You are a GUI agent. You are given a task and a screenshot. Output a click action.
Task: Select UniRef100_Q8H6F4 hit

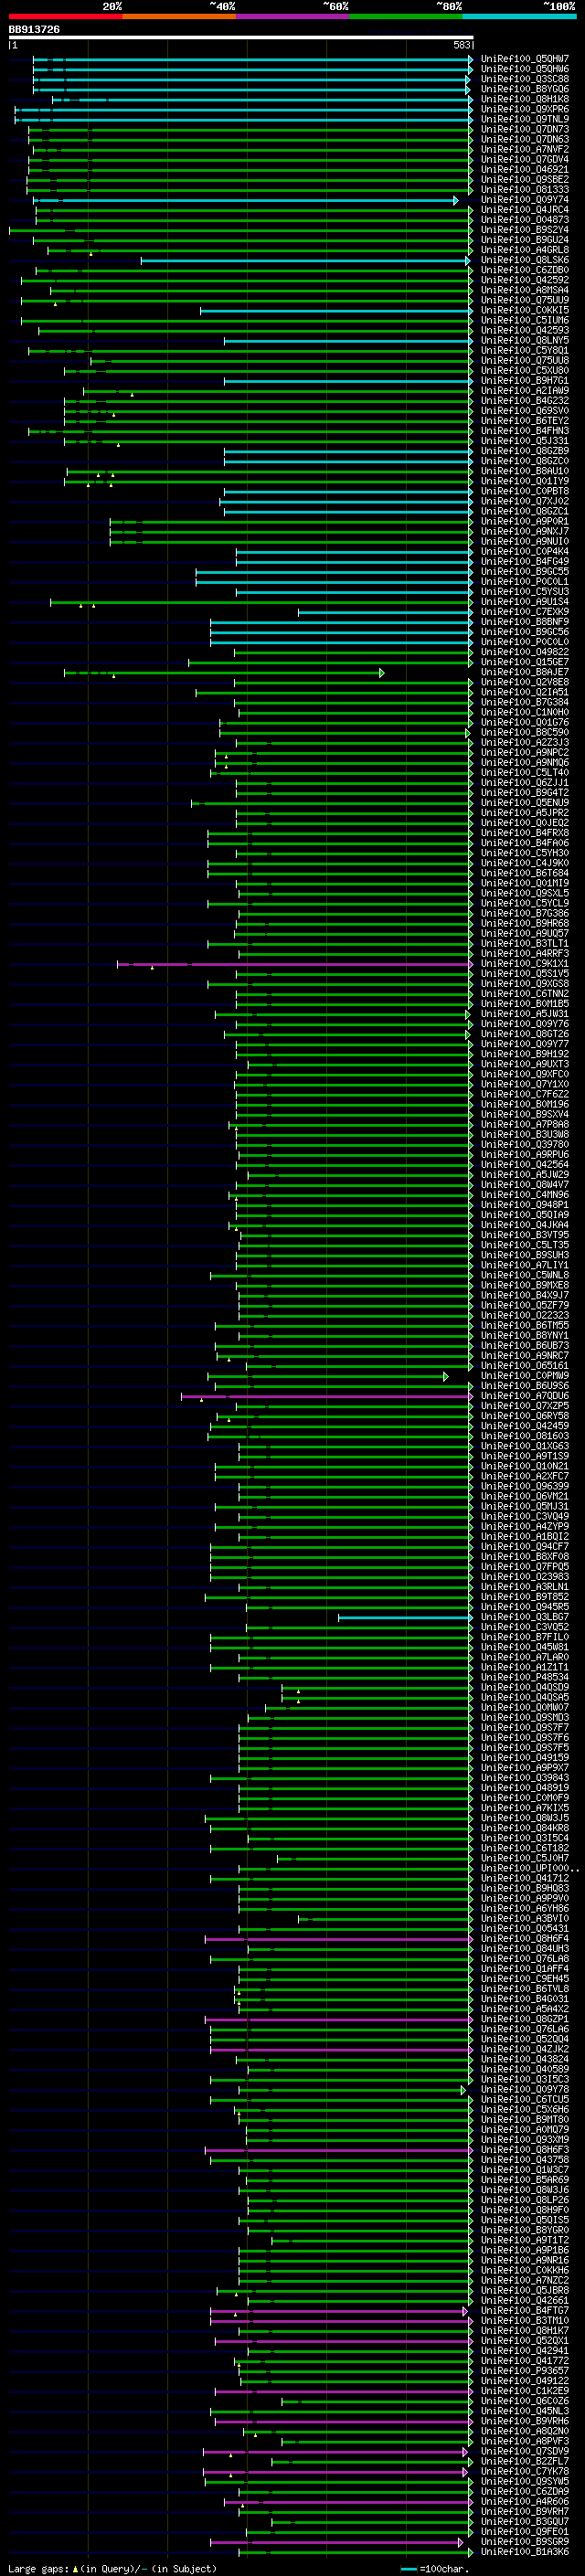point(525,1939)
